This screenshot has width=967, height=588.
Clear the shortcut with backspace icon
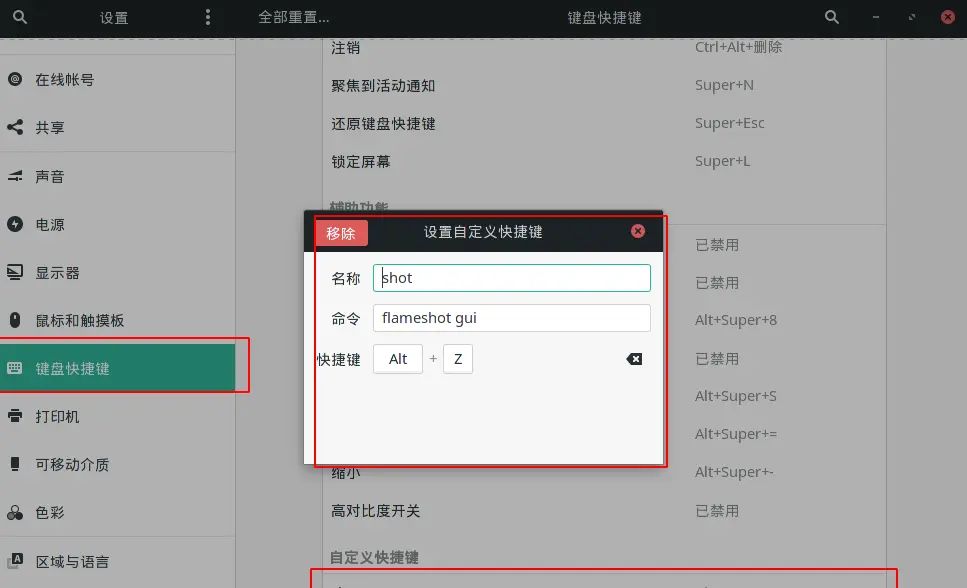pyautogui.click(x=634, y=359)
